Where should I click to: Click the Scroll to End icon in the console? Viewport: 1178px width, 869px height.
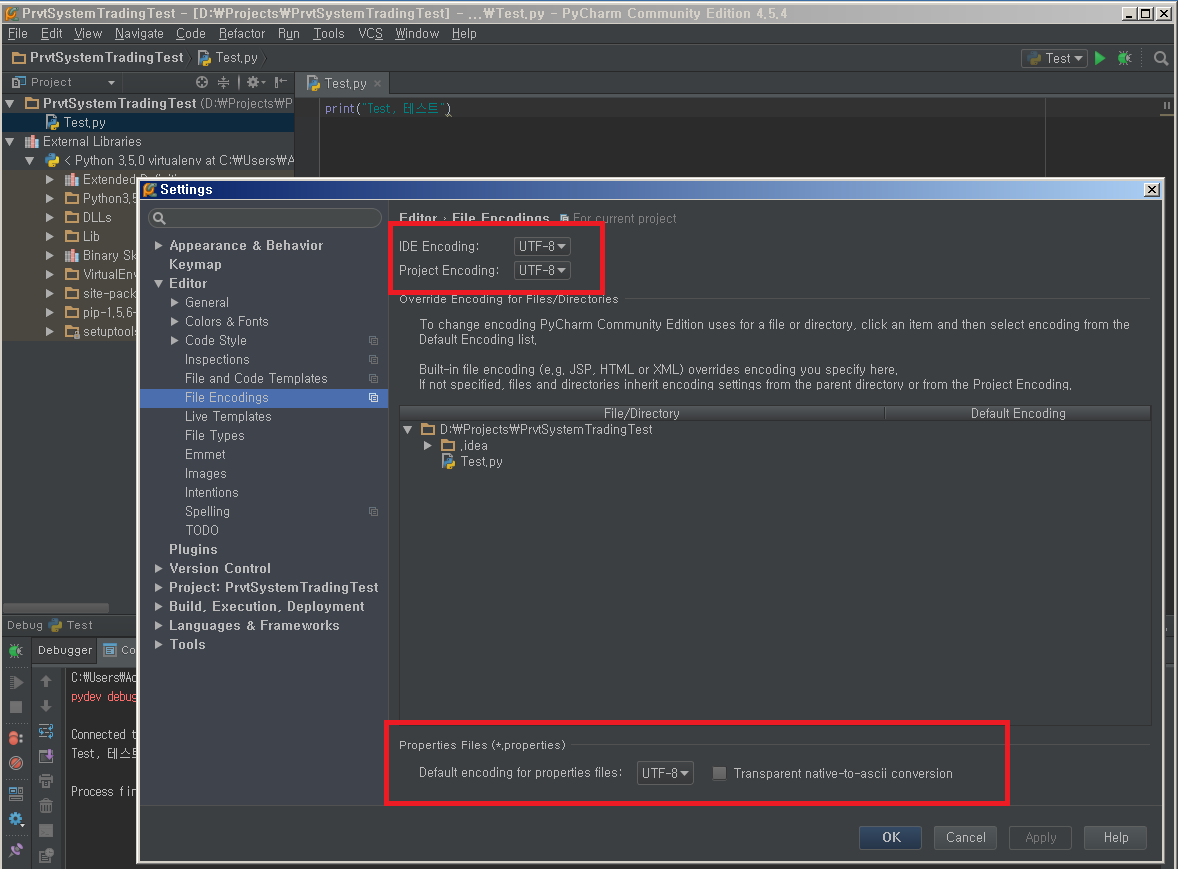coord(46,756)
